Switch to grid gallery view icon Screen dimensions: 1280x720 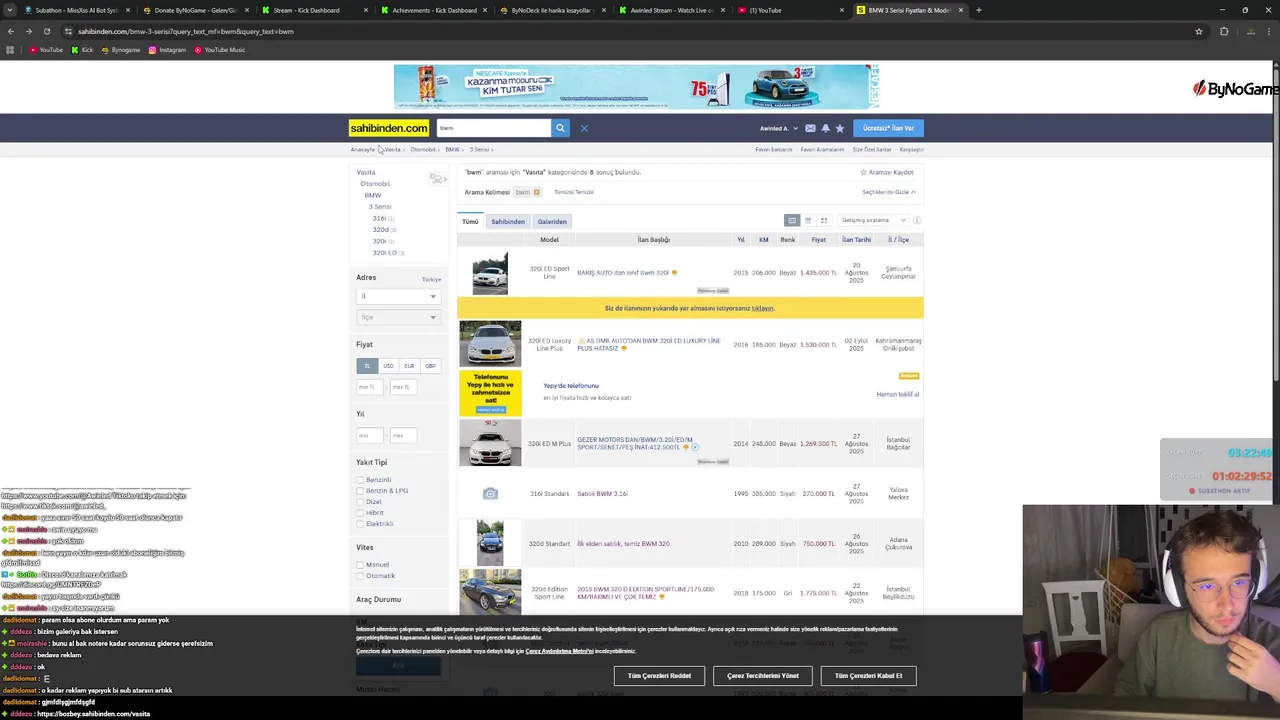coord(824,220)
